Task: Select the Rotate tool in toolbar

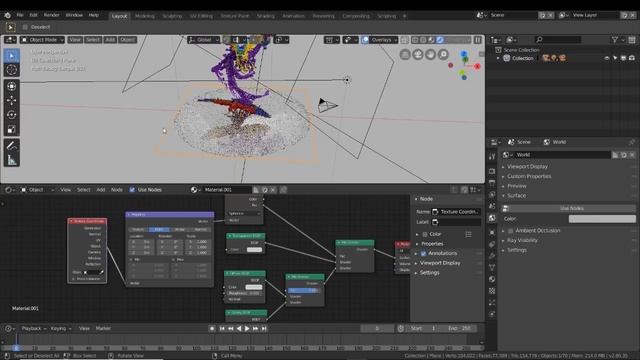Action: click(x=11, y=115)
